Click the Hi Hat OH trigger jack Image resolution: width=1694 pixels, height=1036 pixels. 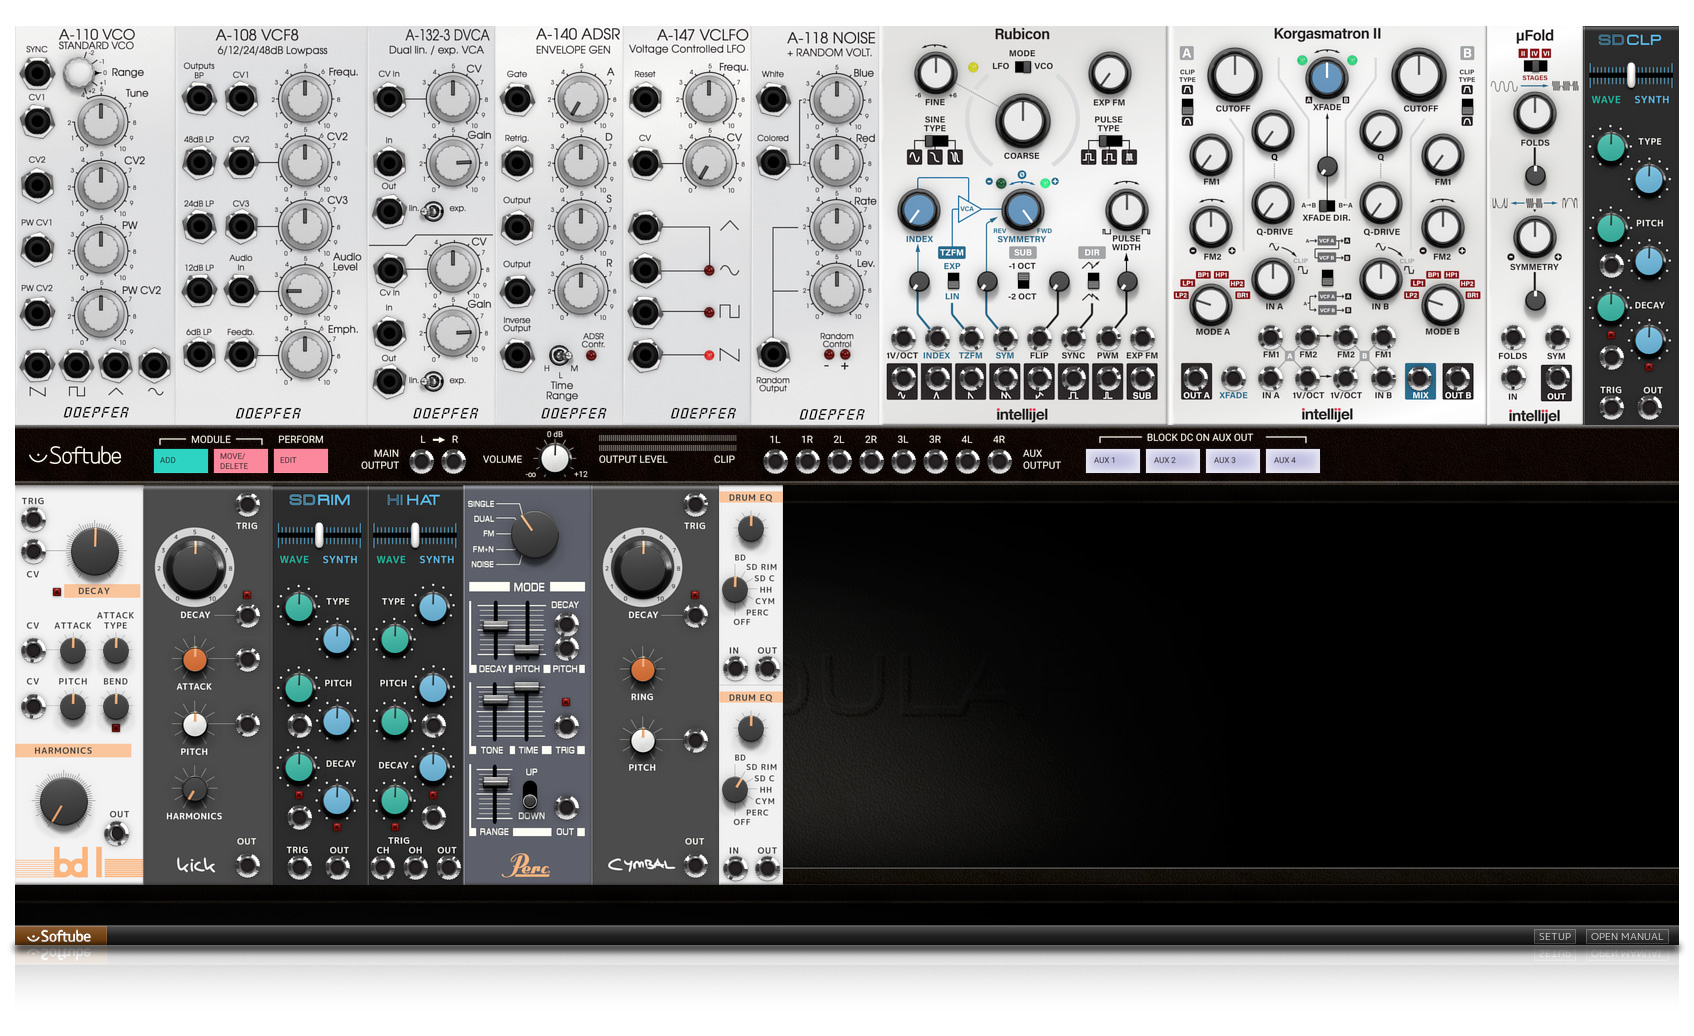(x=415, y=868)
